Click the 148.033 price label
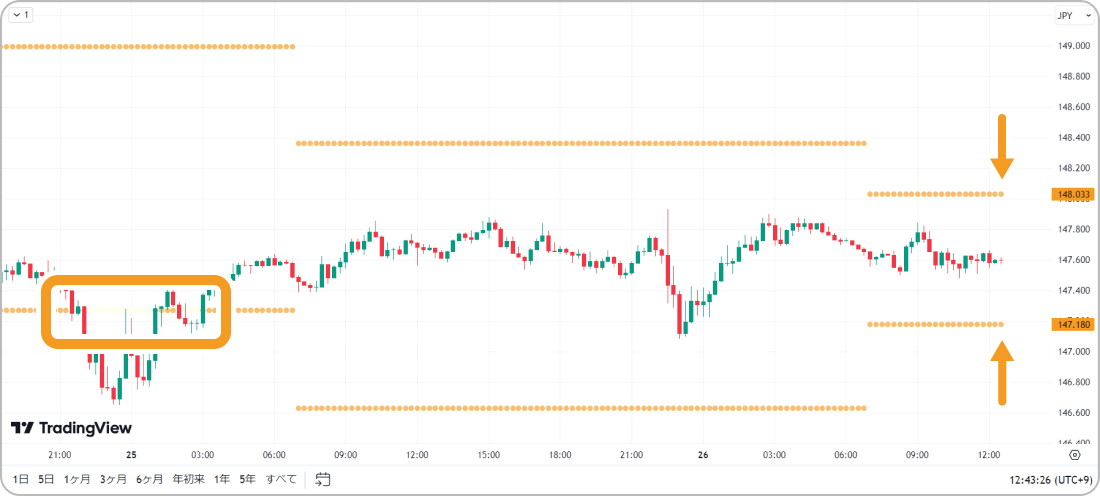1100x496 pixels. click(1073, 194)
